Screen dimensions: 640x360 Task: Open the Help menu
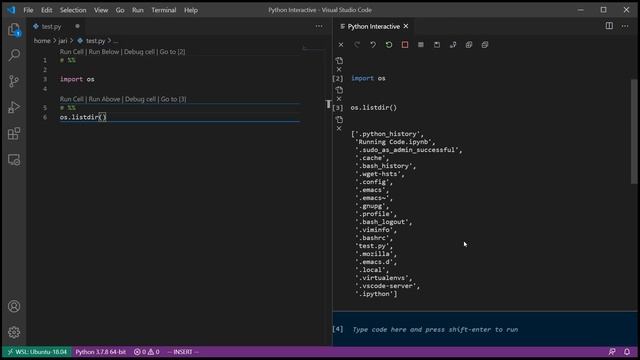[191, 10]
